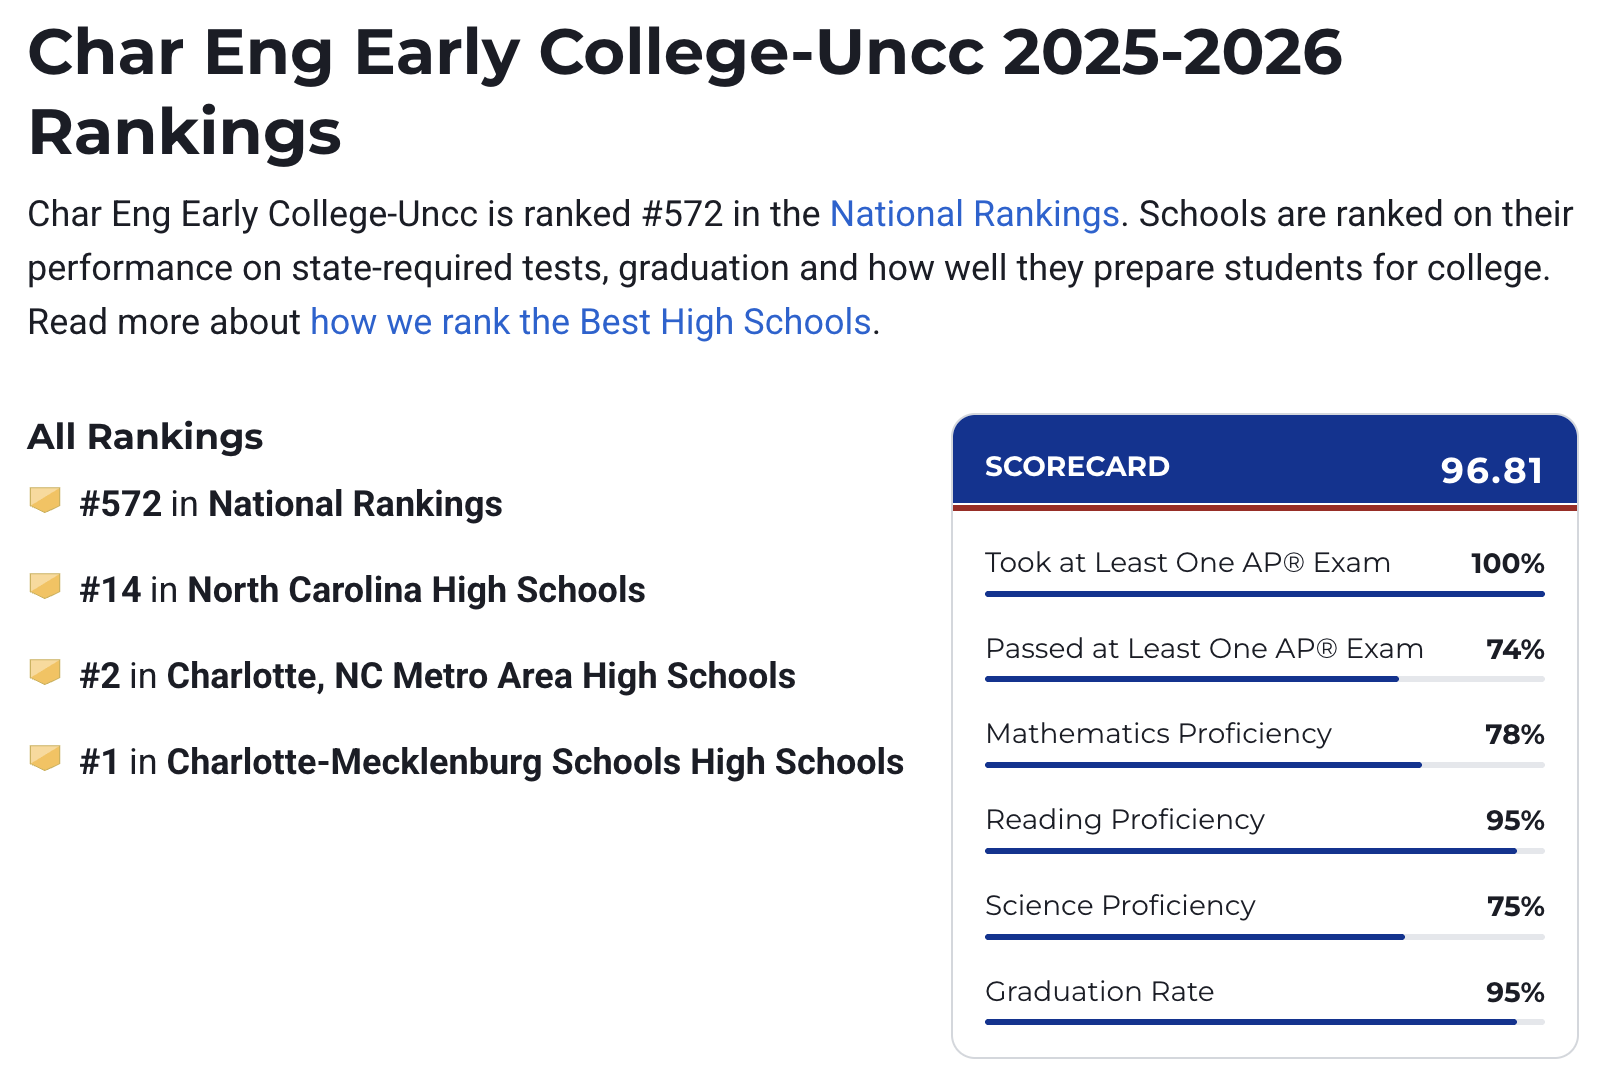This screenshot has width=1606, height=1088.
Task: Open the National Rankings link in the paragraph
Action: pyautogui.click(x=974, y=214)
